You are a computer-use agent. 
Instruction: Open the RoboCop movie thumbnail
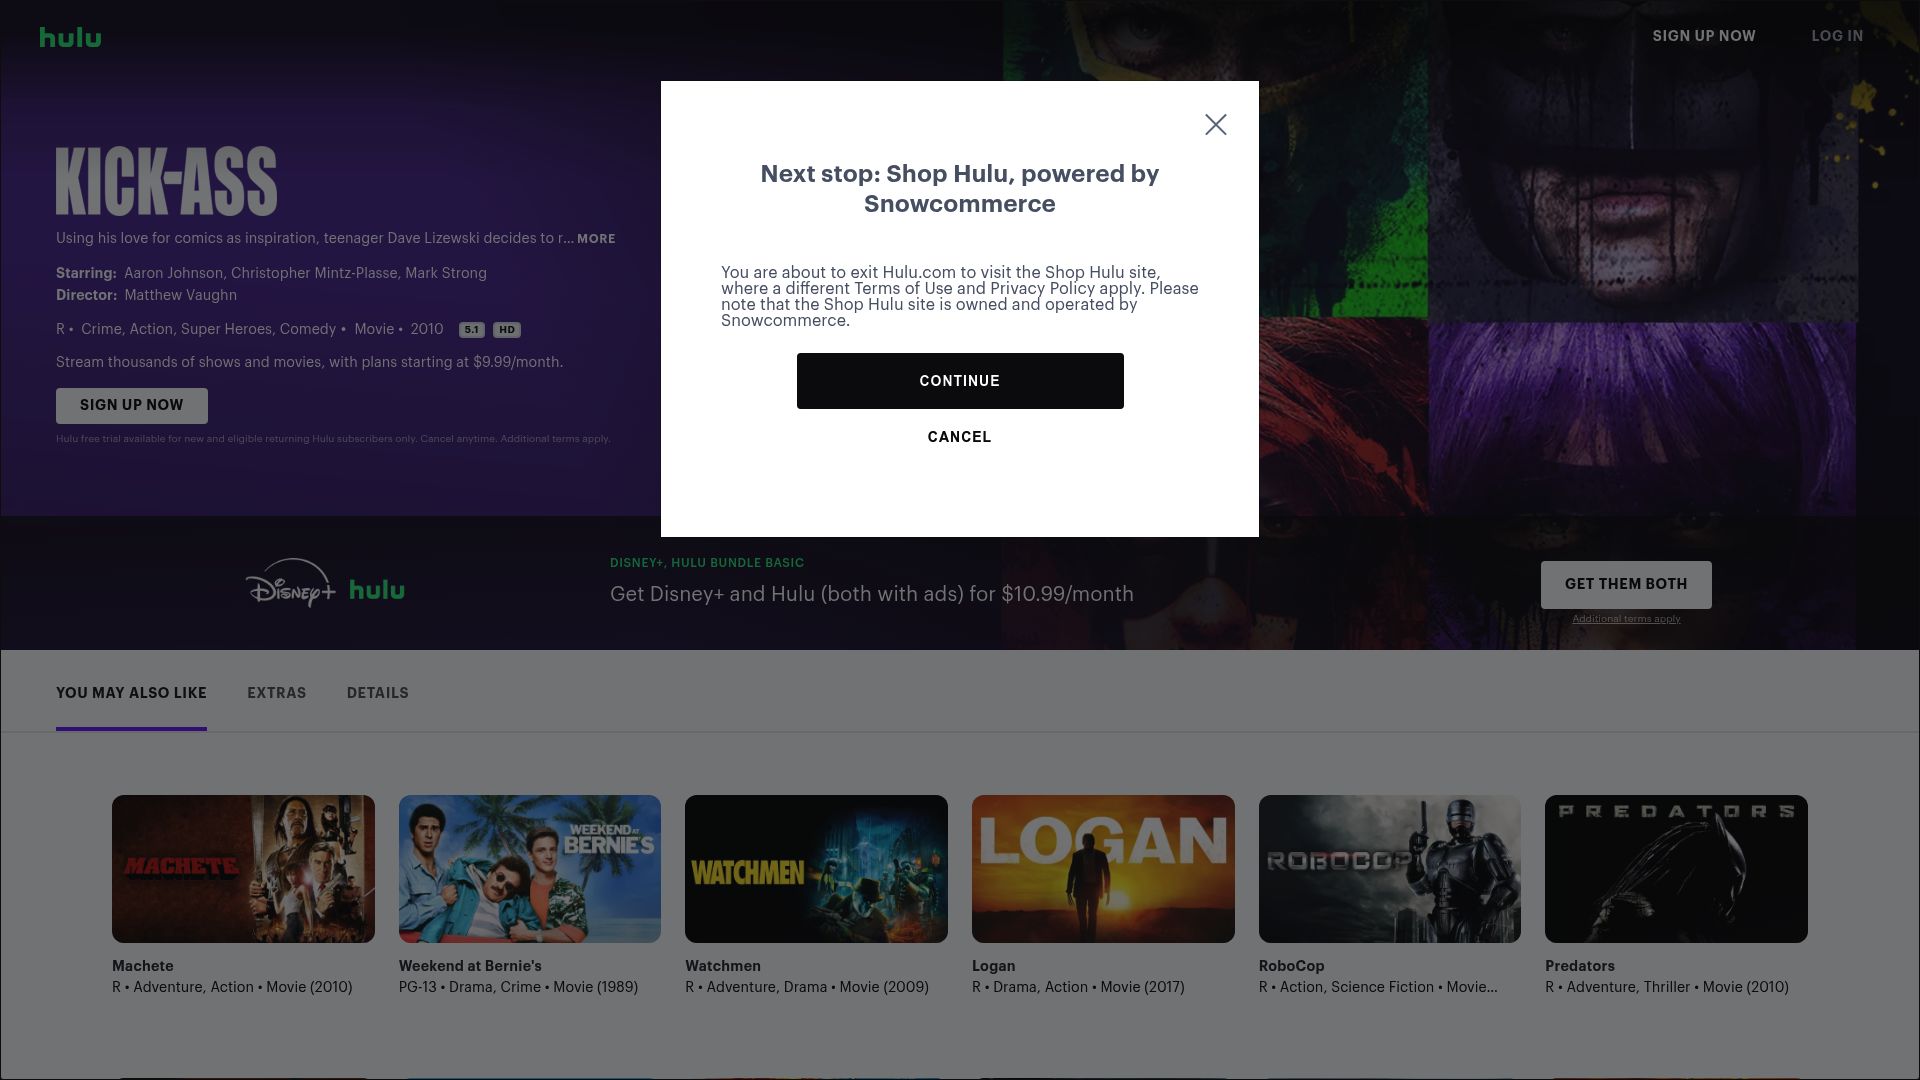coord(1390,869)
